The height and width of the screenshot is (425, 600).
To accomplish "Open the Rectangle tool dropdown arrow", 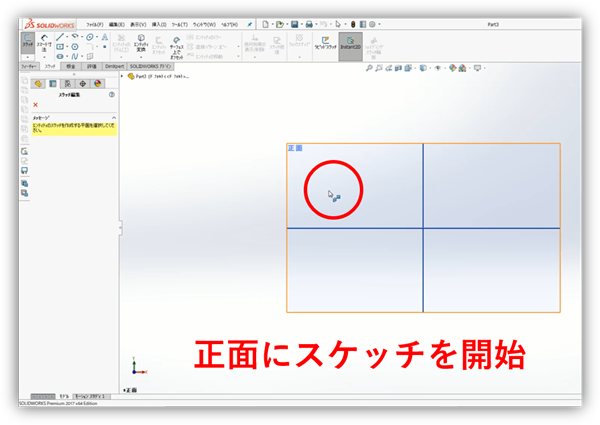I will (67, 47).
